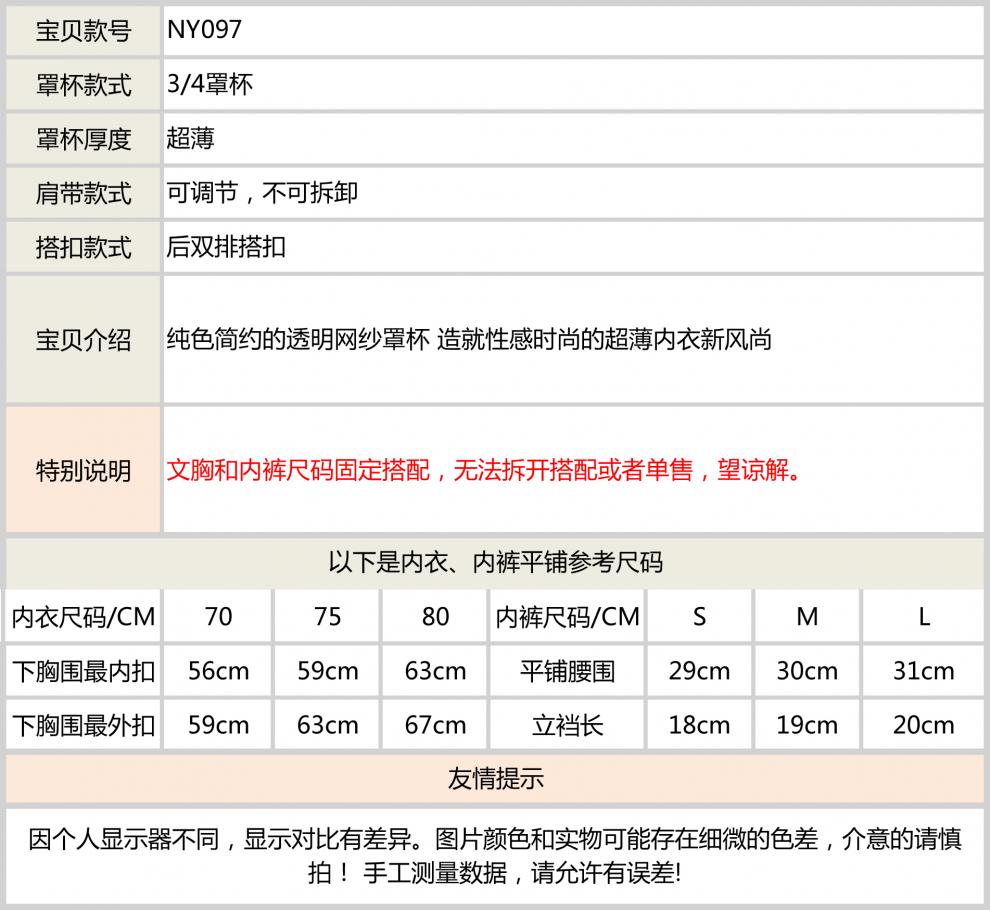Screen dimensions: 990x910
Task: Select the 搭扣款式 label cell
Action: 83,247
